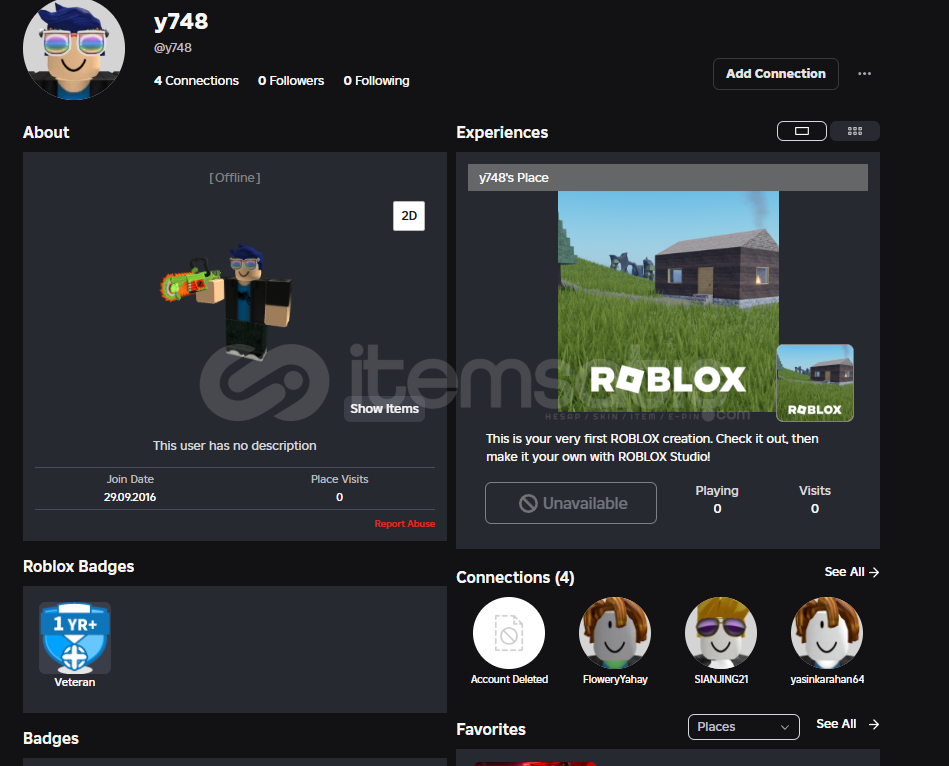Click the y748 display name heading
949x766 pixels.
pyautogui.click(x=181, y=22)
